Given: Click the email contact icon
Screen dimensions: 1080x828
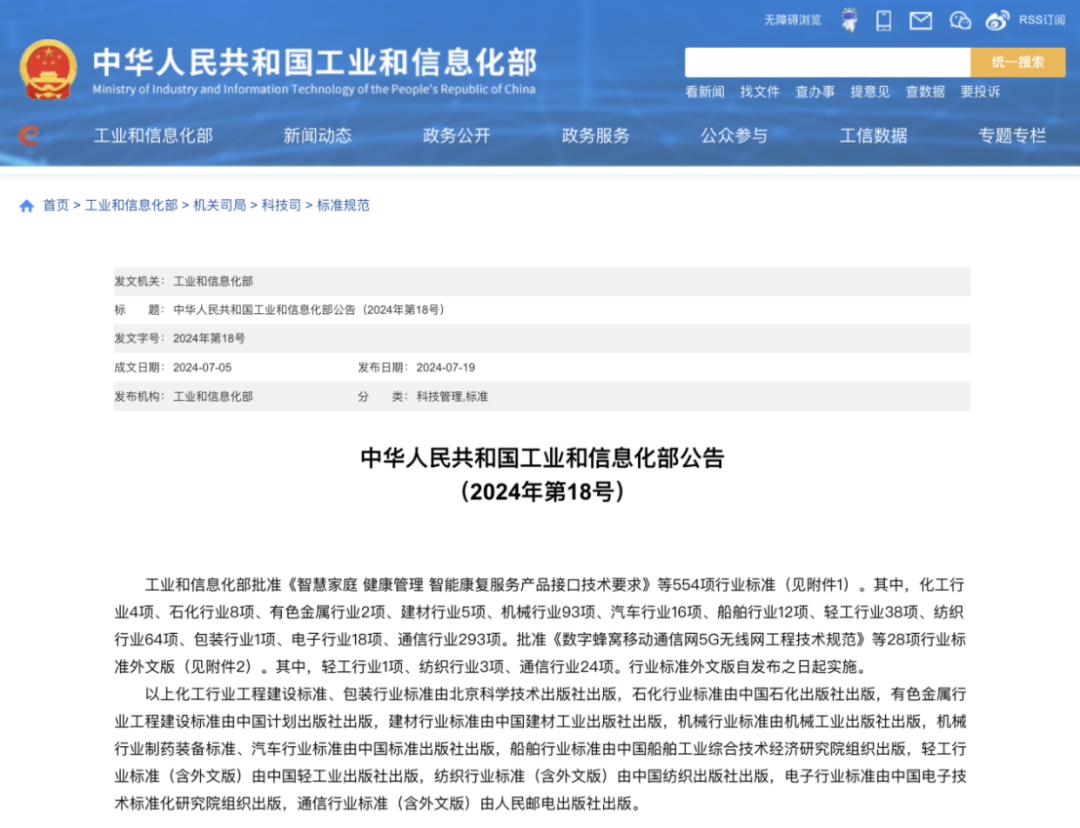Looking at the screenshot, I should click(x=920, y=19).
